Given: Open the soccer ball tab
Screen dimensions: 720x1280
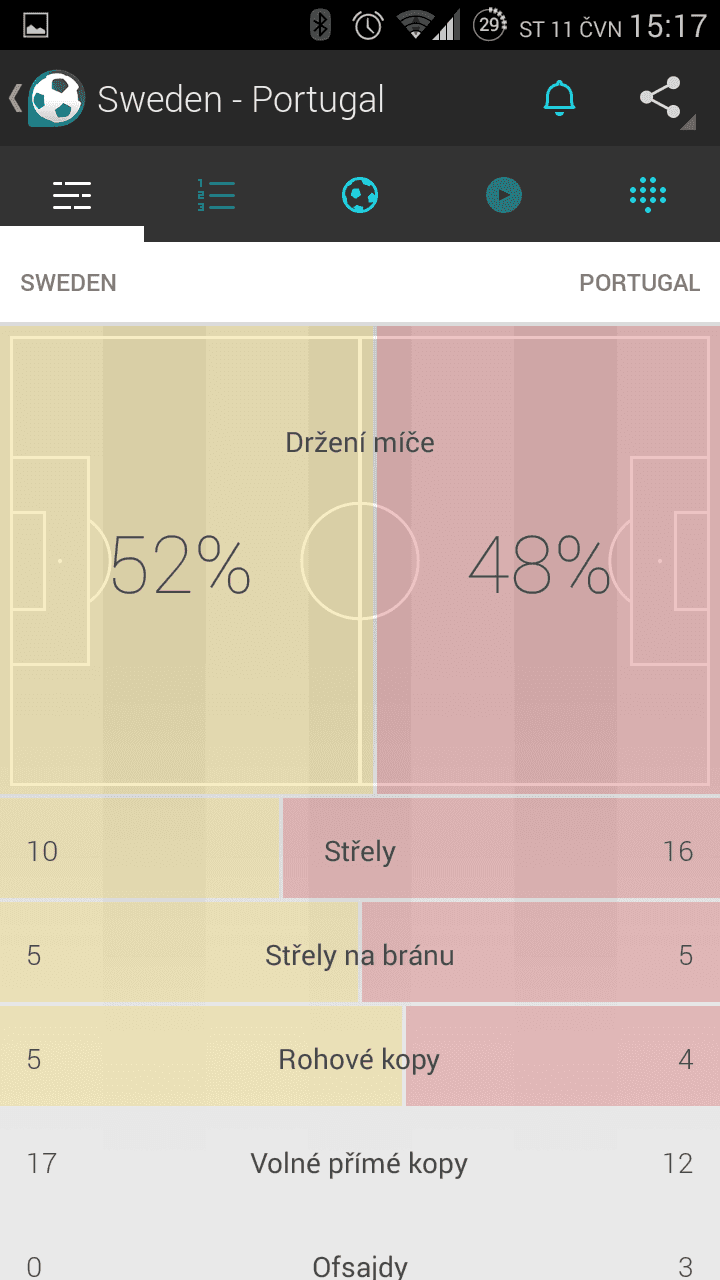Looking at the screenshot, I should (x=360, y=195).
